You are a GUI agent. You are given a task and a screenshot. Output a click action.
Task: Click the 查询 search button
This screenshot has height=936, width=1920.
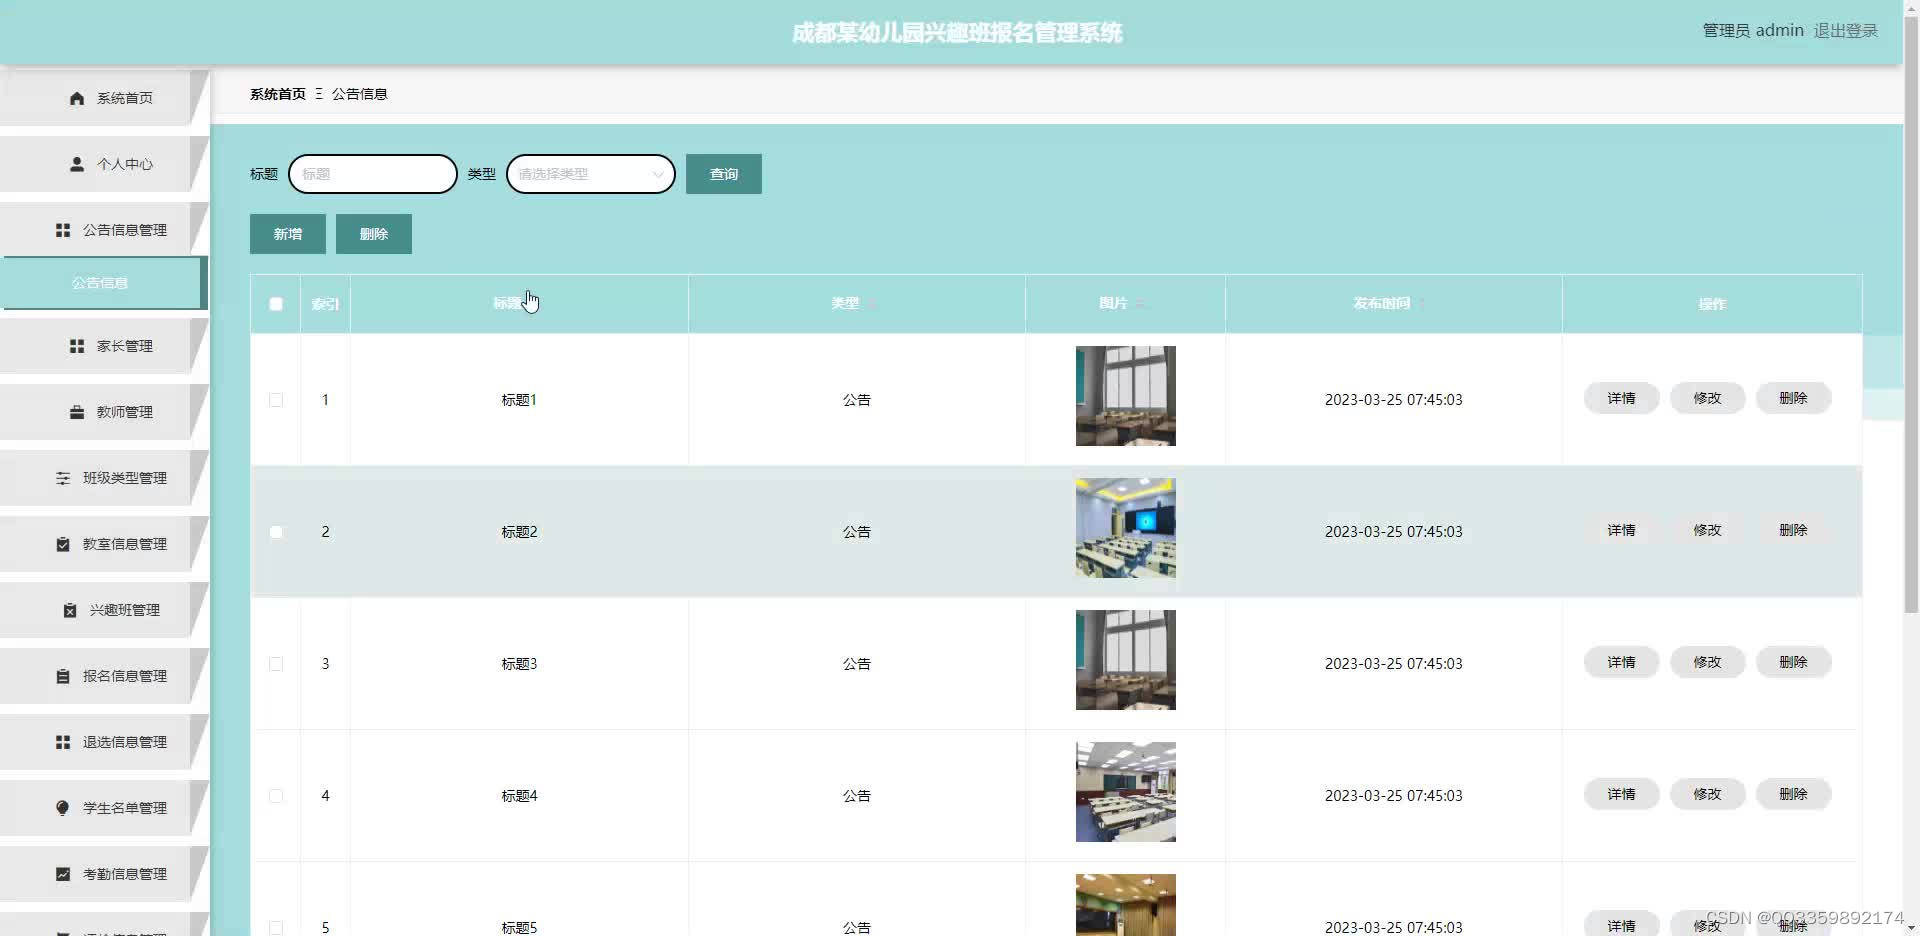tap(724, 174)
